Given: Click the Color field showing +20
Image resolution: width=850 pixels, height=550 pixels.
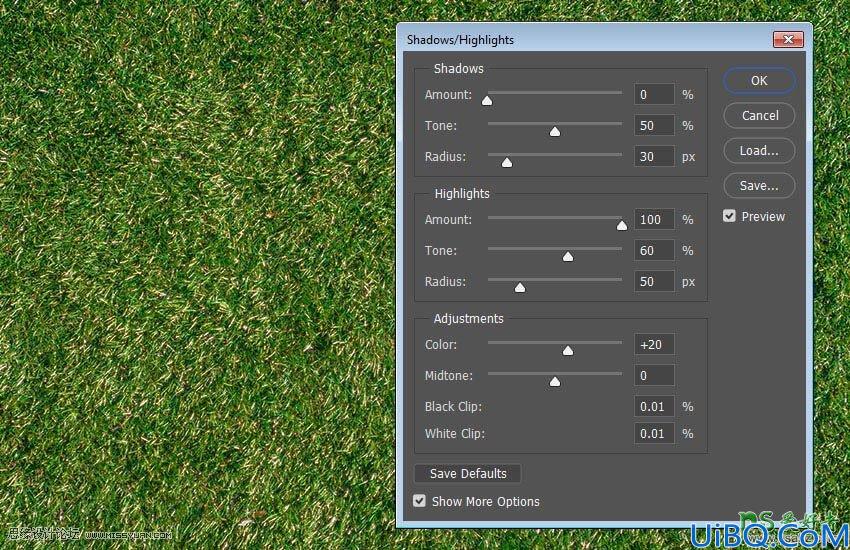Looking at the screenshot, I should 654,345.
